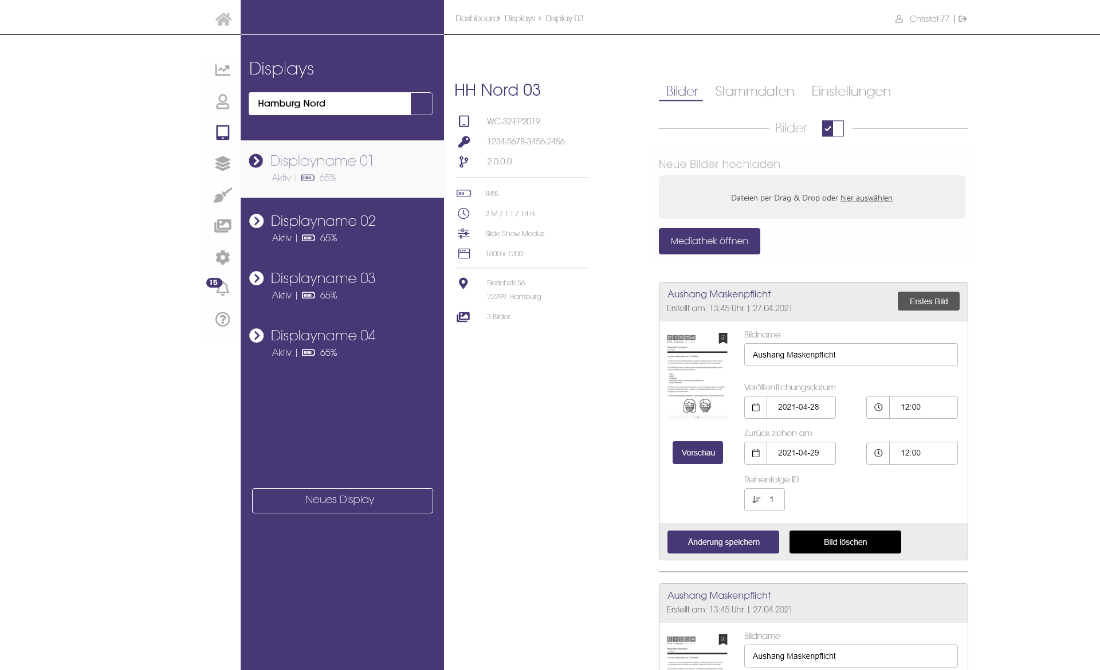Click Displays in breadcrumb

point(519,18)
